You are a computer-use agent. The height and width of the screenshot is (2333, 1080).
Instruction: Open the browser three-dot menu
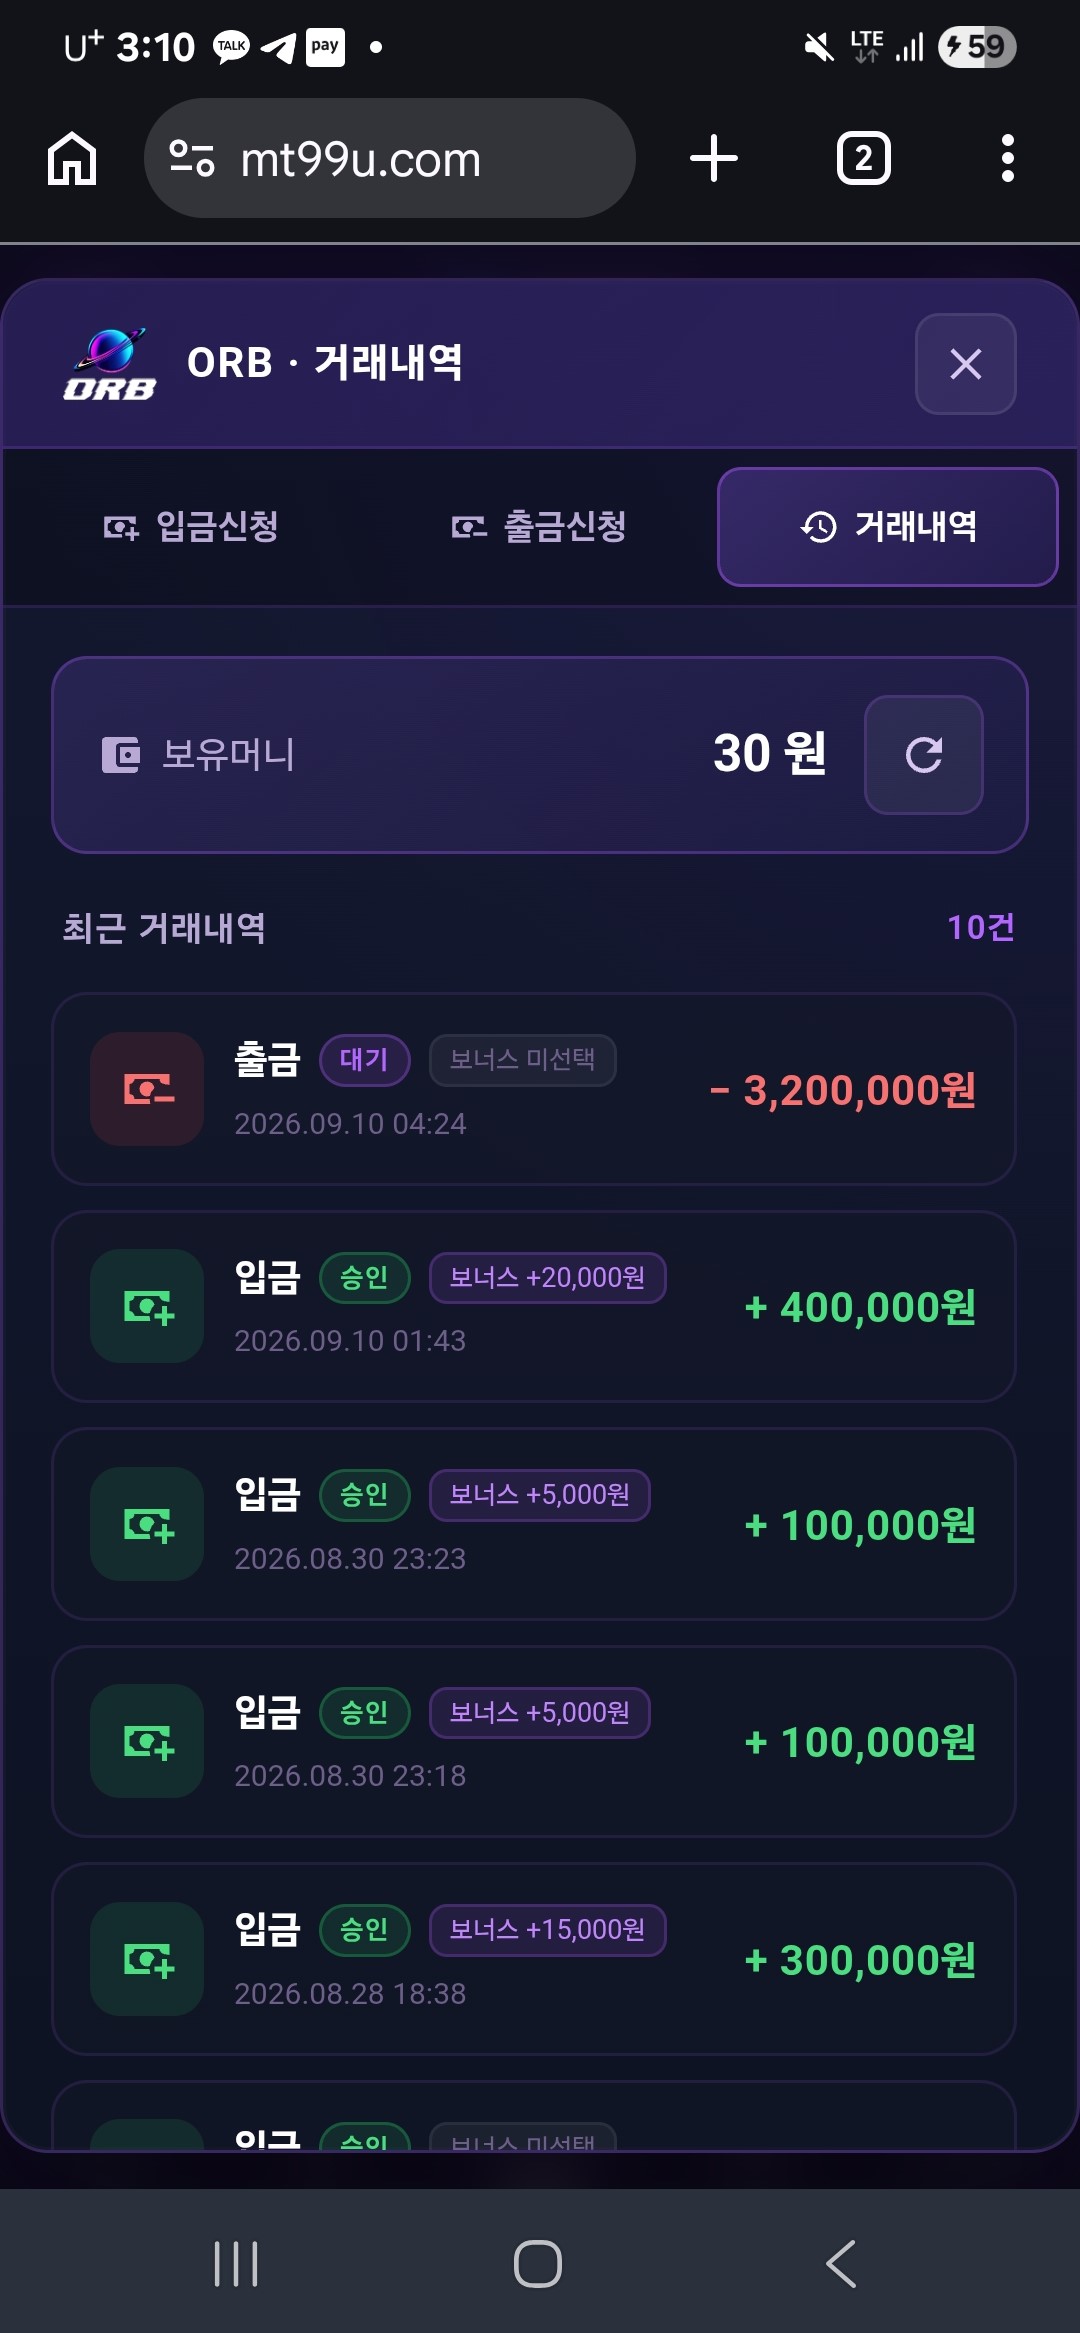coord(1007,159)
